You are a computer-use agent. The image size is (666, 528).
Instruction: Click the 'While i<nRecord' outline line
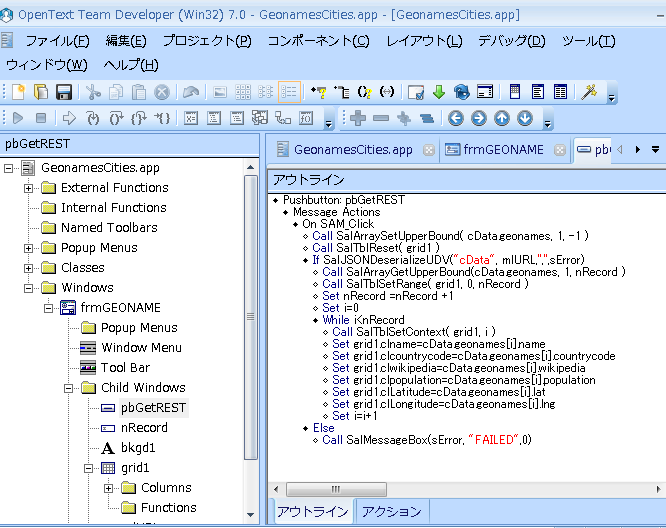[x=364, y=320]
